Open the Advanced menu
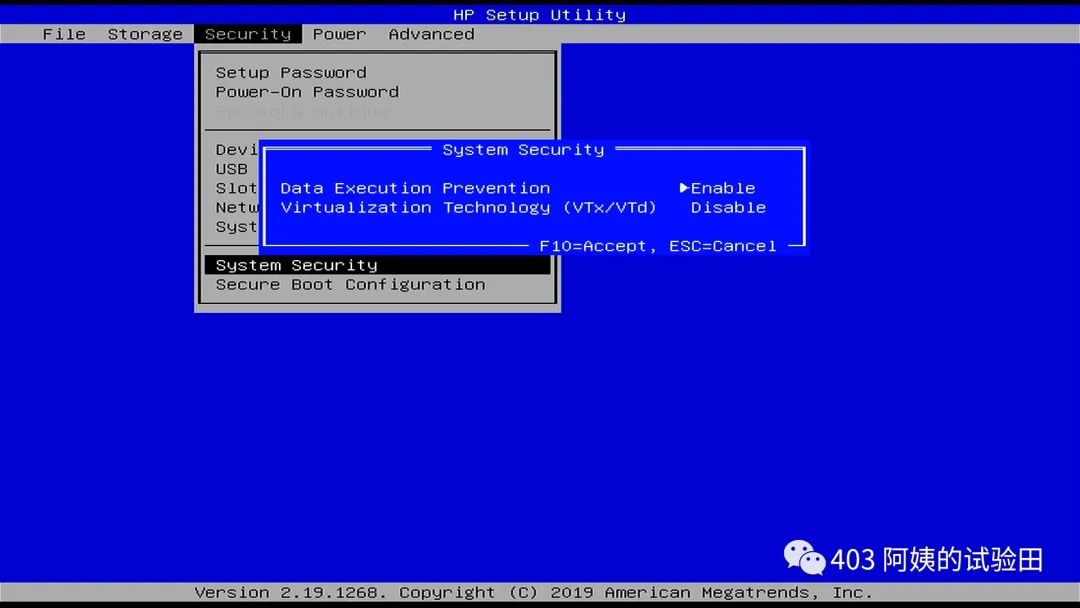This screenshot has width=1080, height=608. (431, 34)
